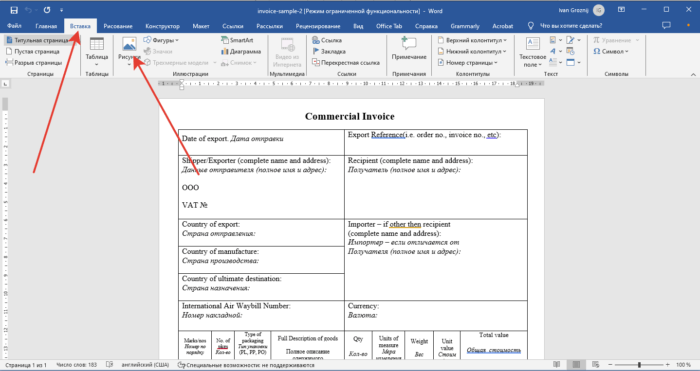700x371 pixels.
Task: Open the Файл tab
Action: (x=14, y=26)
